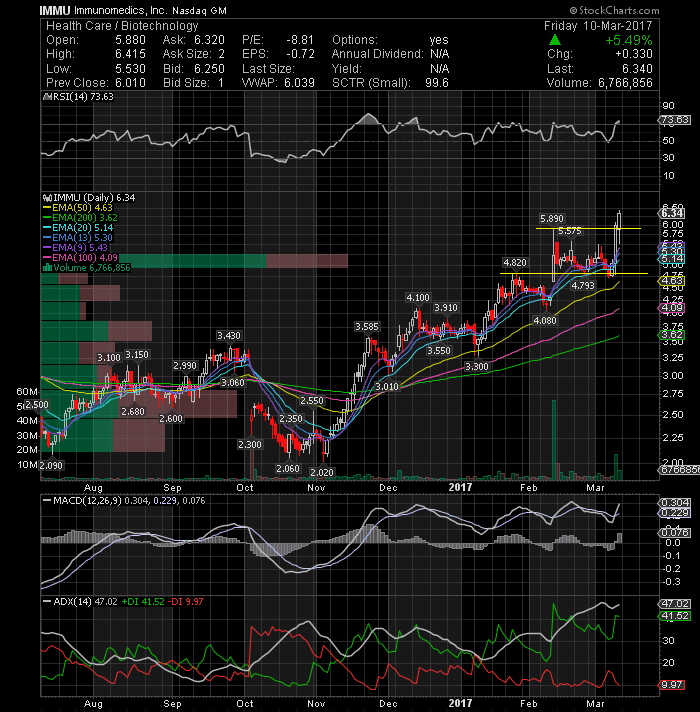Image resolution: width=700 pixels, height=712 pixels.
Task: Click the cyan EMA(20) 5.14 legend entry
Action: (x=78, y=227)
